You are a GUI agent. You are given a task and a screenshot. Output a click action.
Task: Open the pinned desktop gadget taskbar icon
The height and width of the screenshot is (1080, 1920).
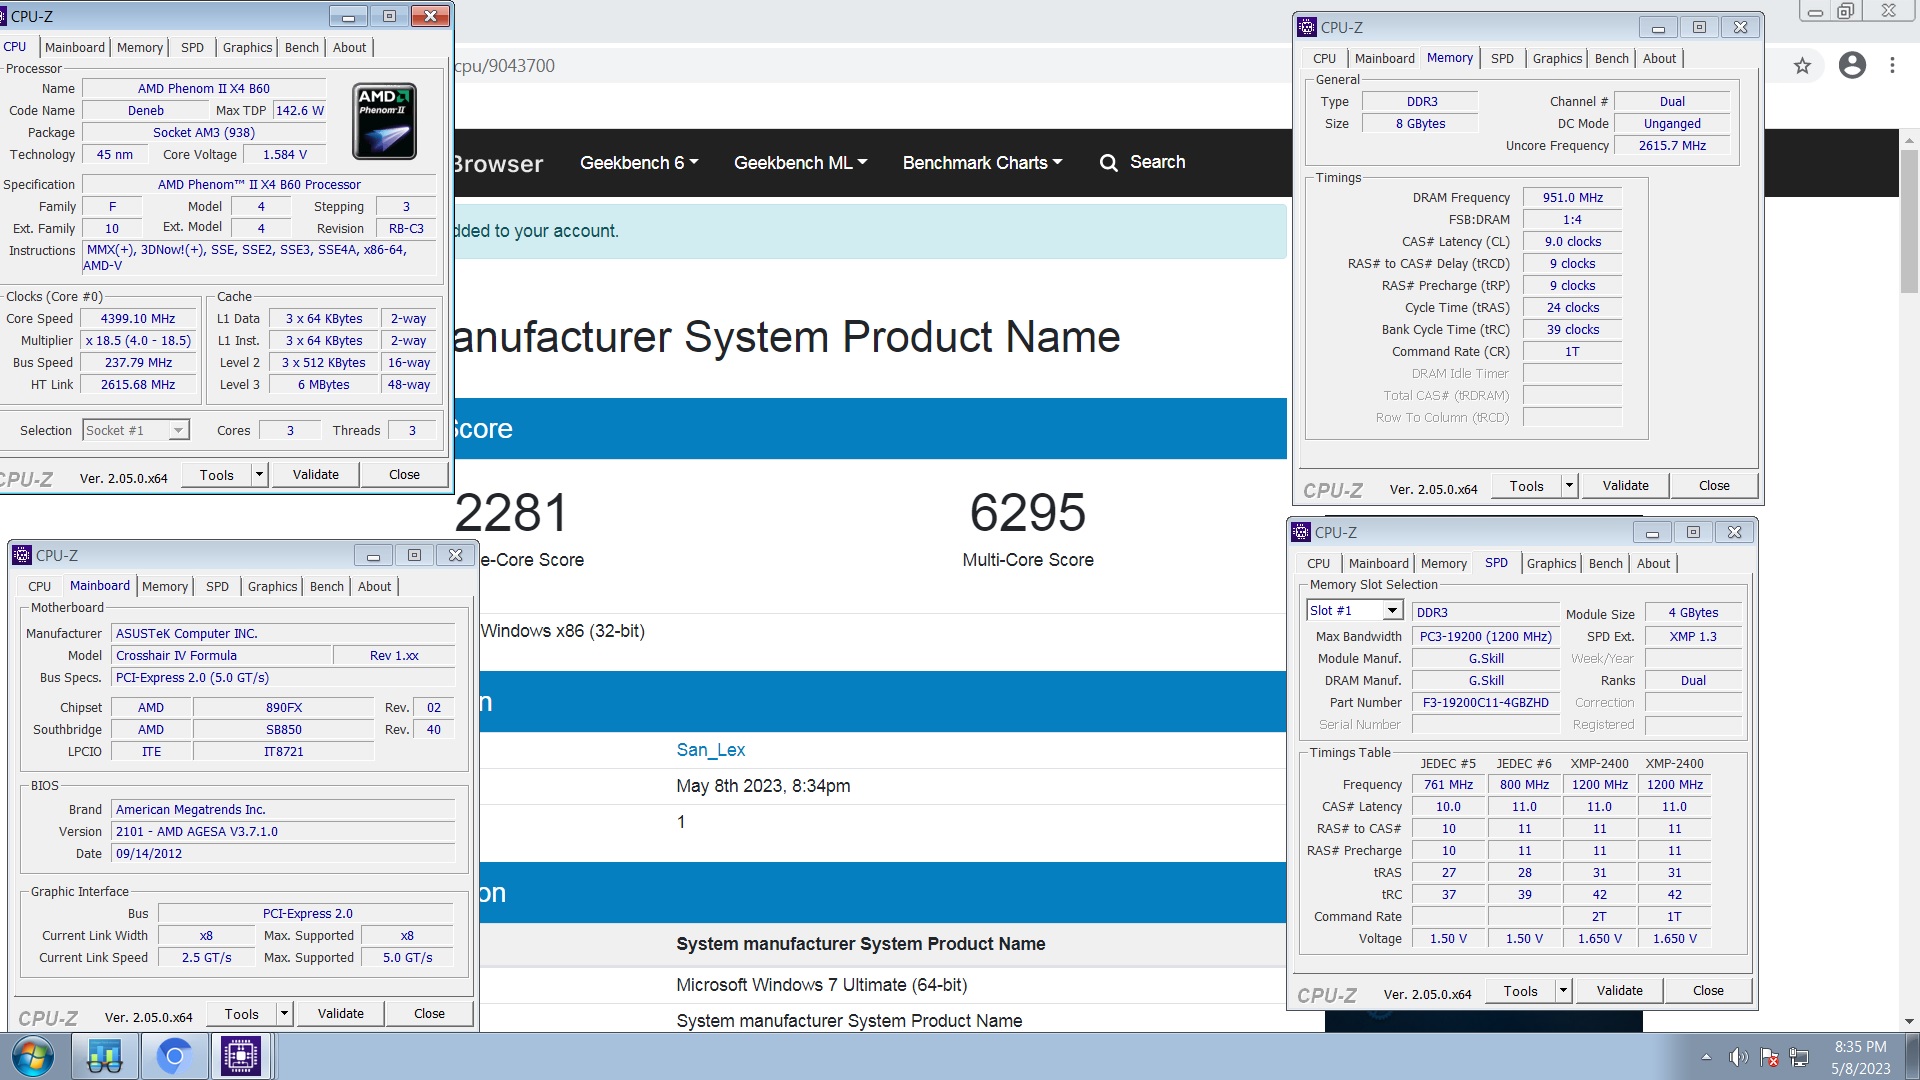click(104, 1057)
